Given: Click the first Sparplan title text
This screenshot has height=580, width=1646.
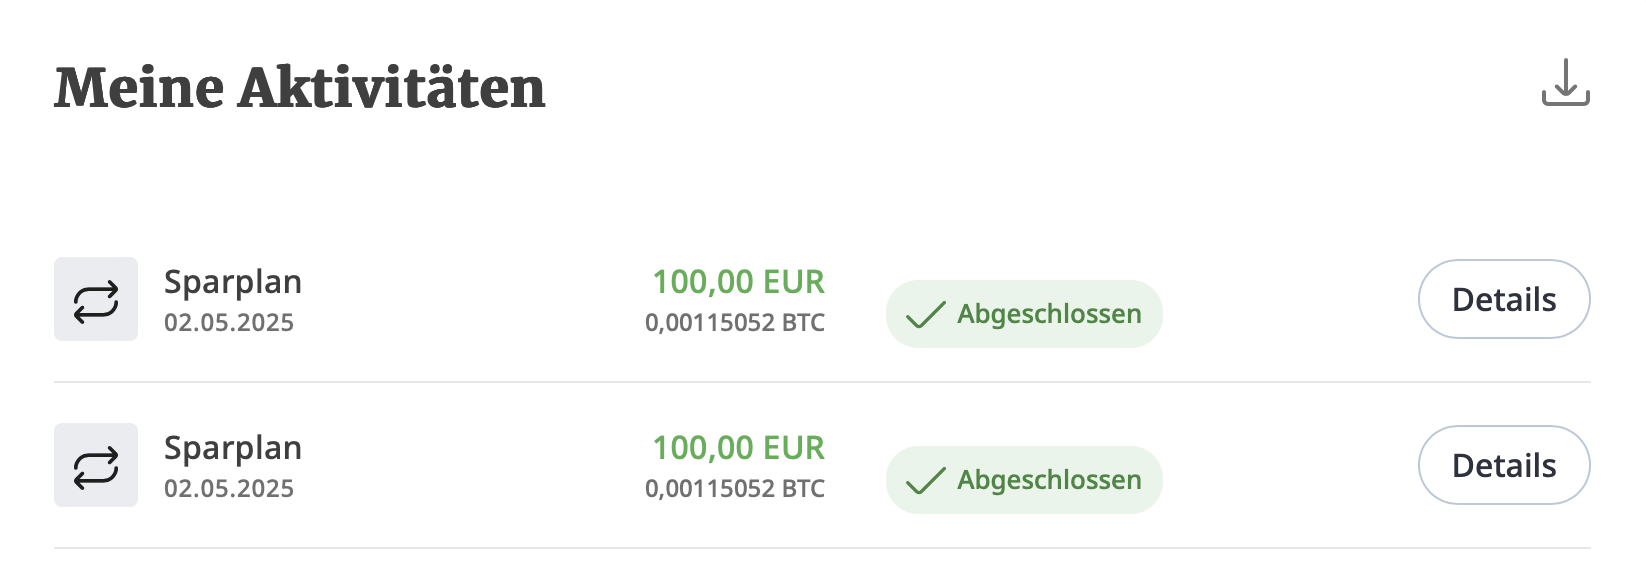Looking at the screenshot, I should [x=233, y=282].
